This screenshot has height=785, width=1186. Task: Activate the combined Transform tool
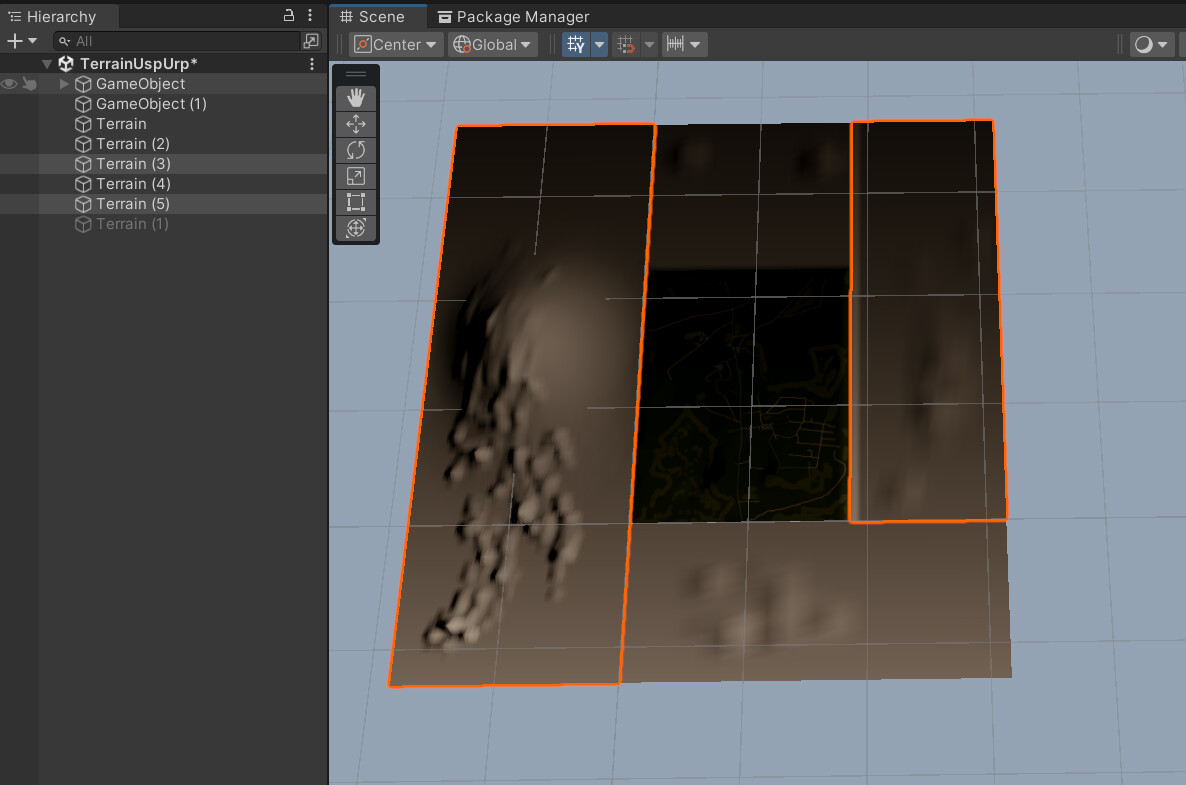(x=356, y=228)
